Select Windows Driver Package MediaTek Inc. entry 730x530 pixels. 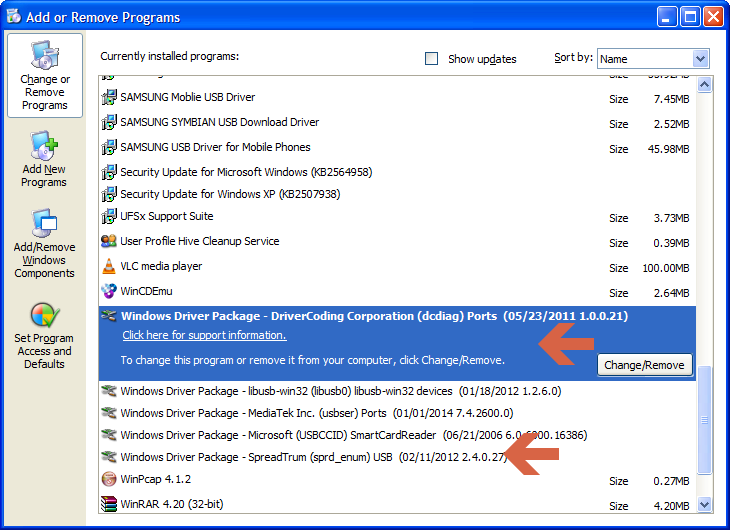click(397, 413)
